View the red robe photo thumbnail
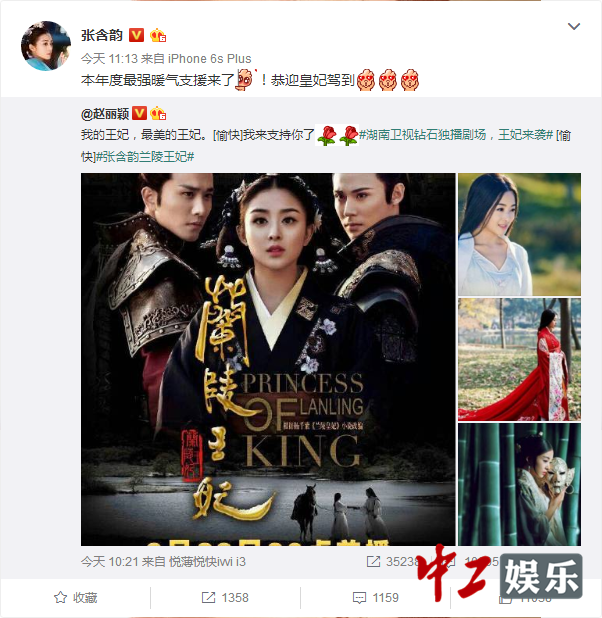 [x=519, y=359]
